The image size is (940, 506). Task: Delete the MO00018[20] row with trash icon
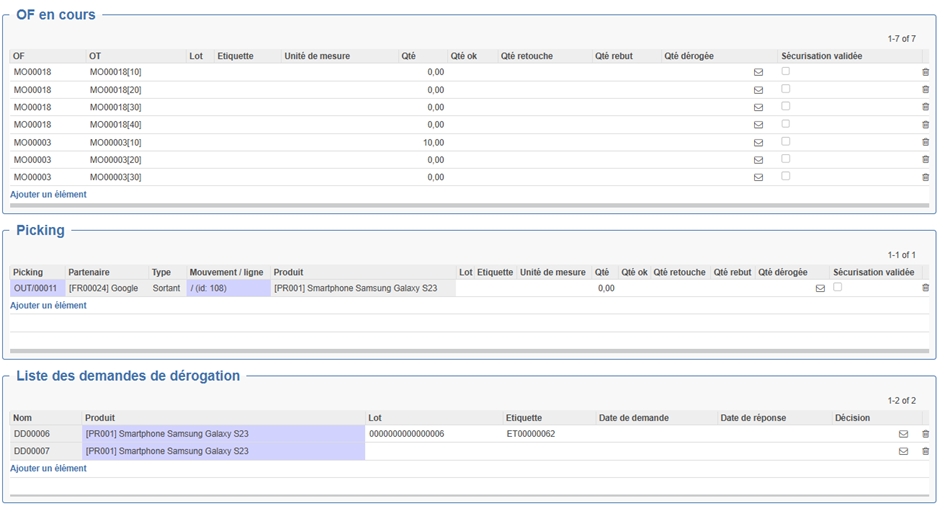(925, 90)
